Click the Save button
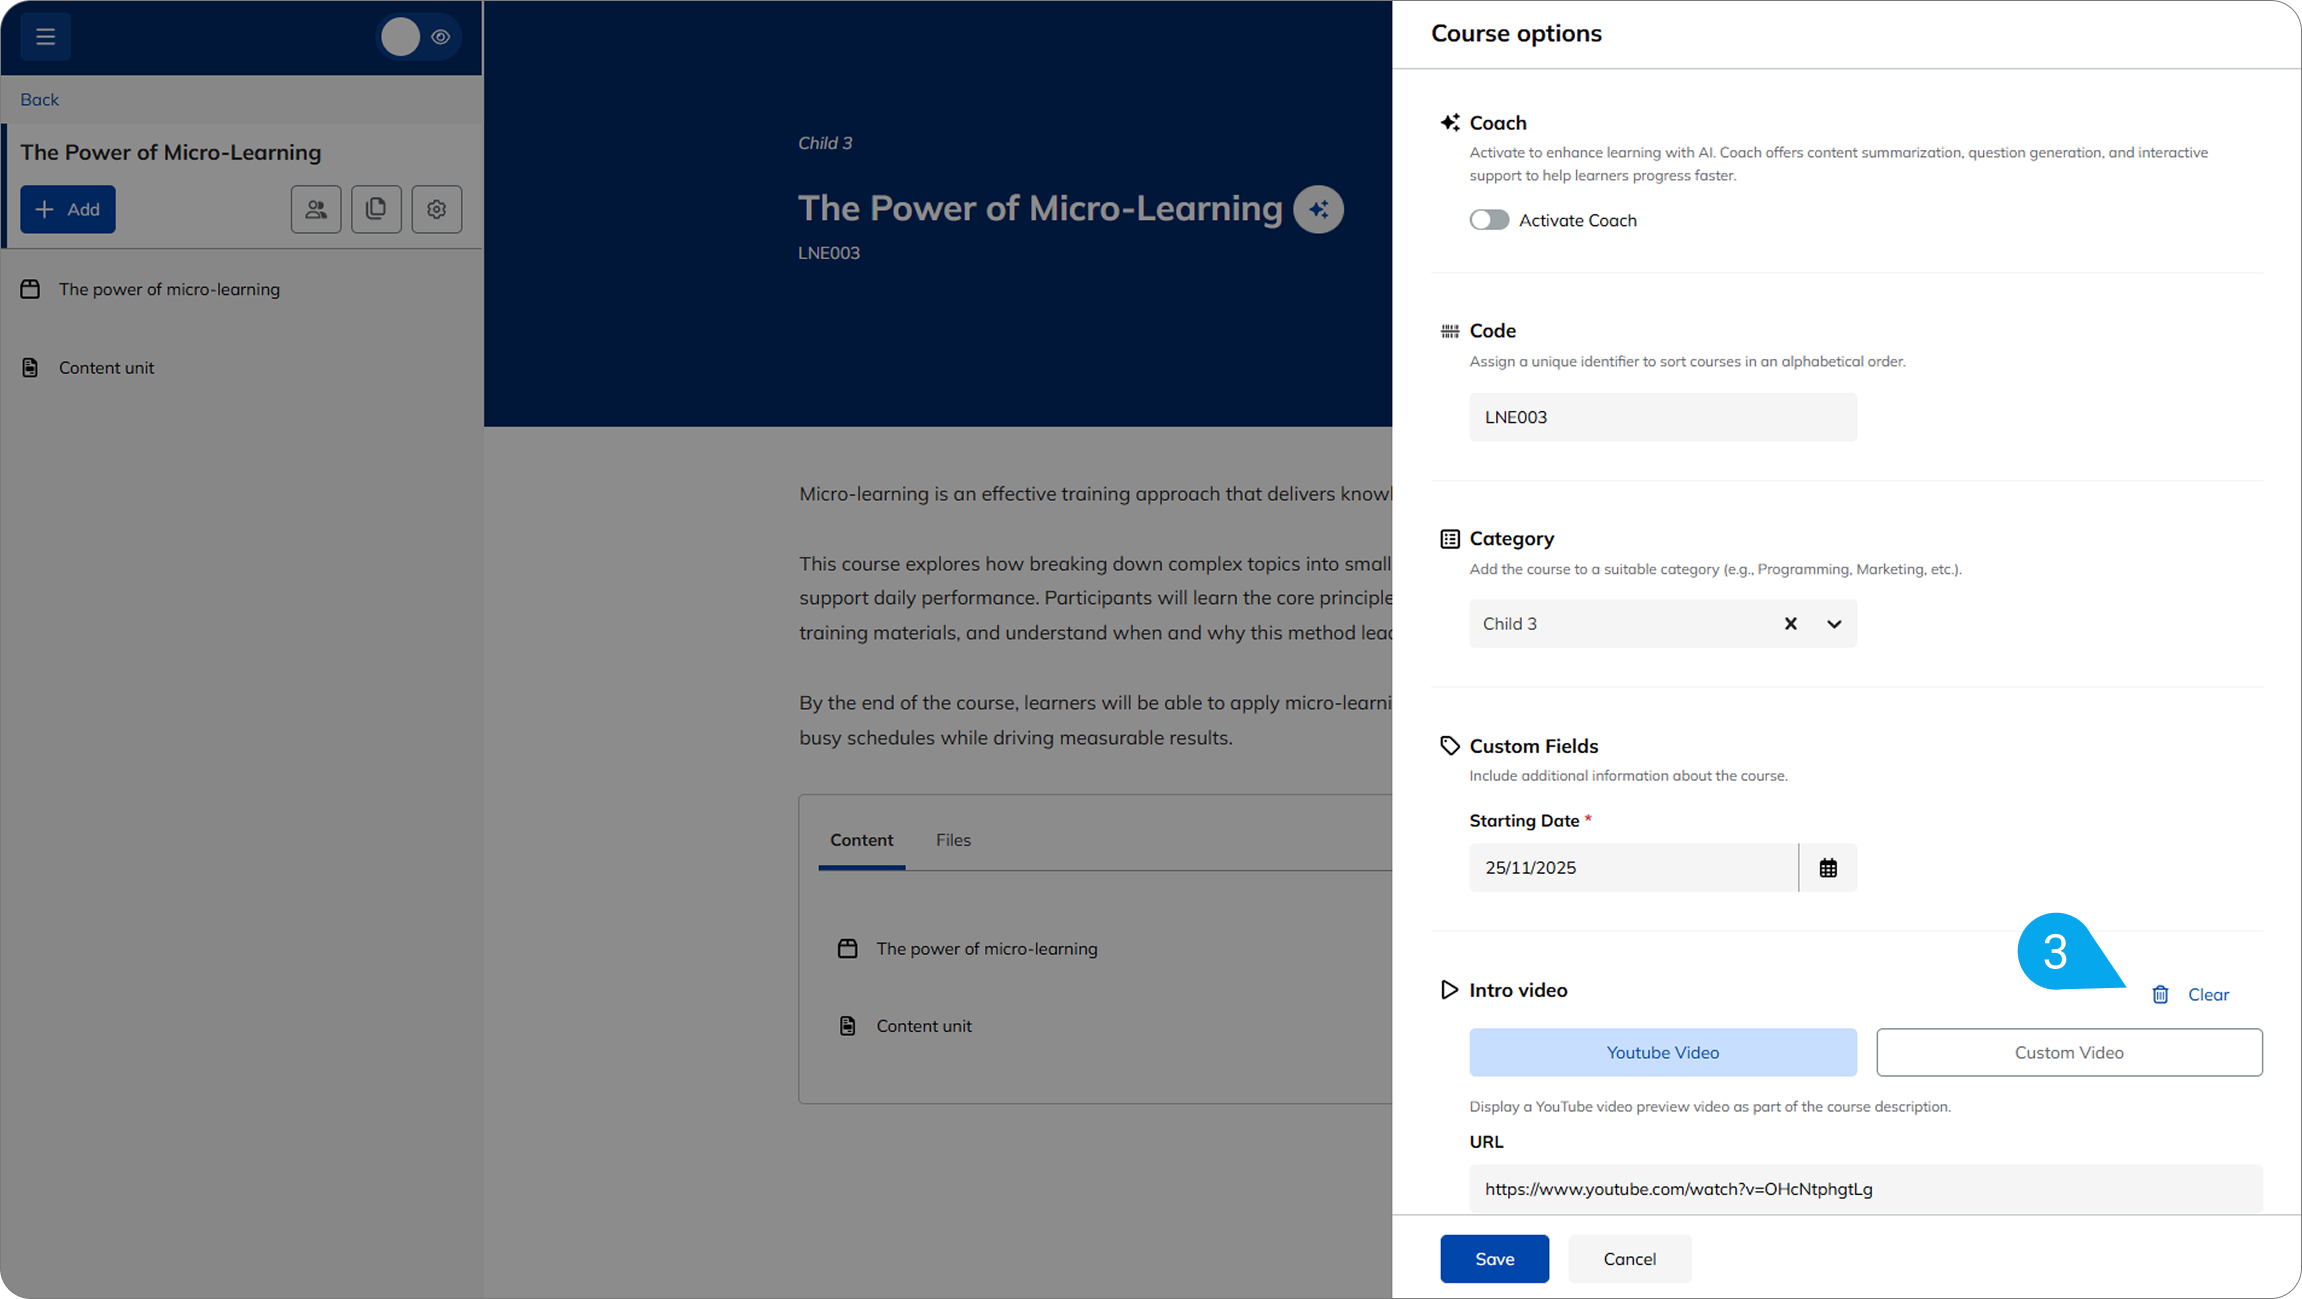The width and height of the screenshot is (2302, 1299). (x=1494, y=1259)
